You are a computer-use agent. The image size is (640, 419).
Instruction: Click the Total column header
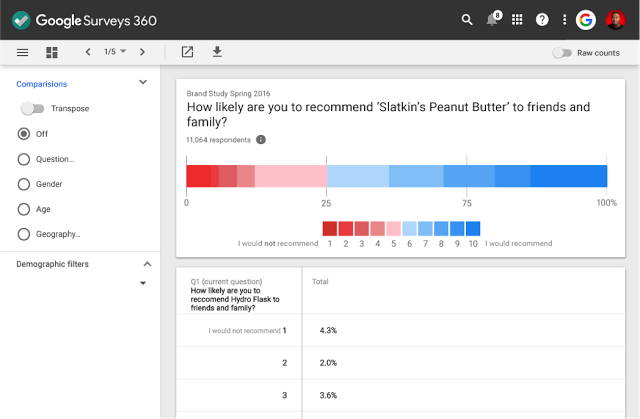320,282
